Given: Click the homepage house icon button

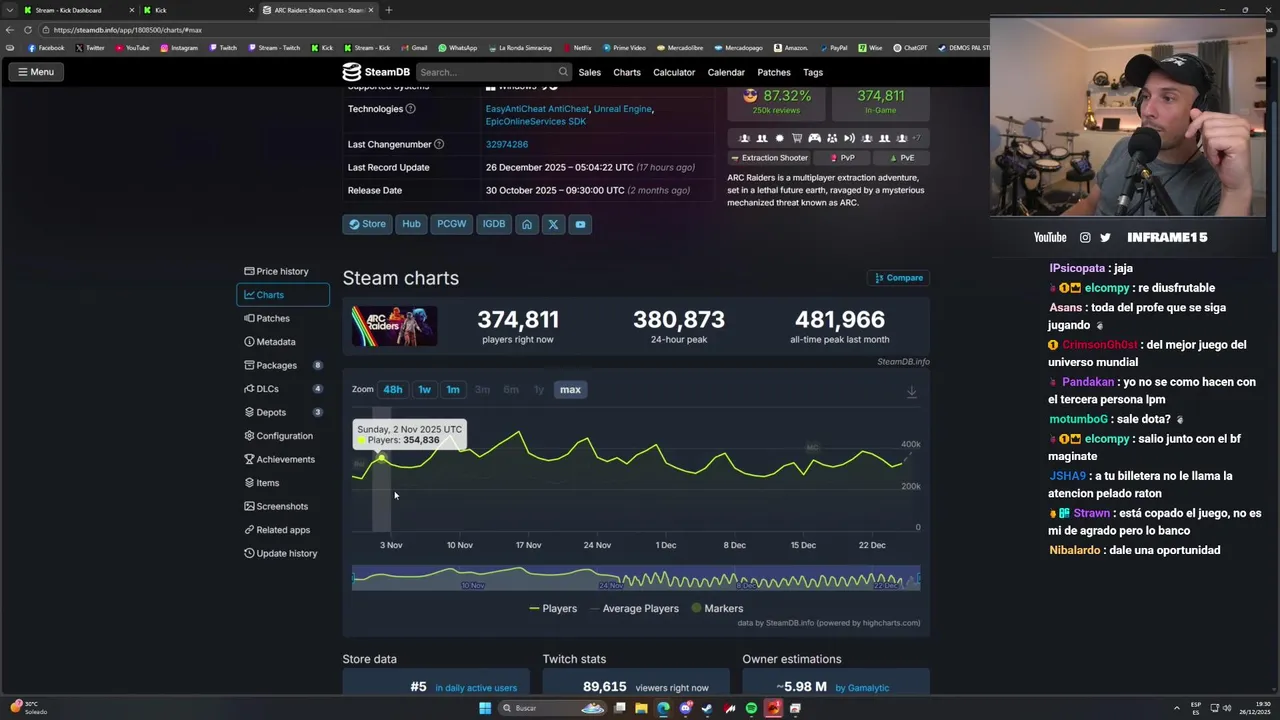Looking at the screenshot, I should [527, 224].
